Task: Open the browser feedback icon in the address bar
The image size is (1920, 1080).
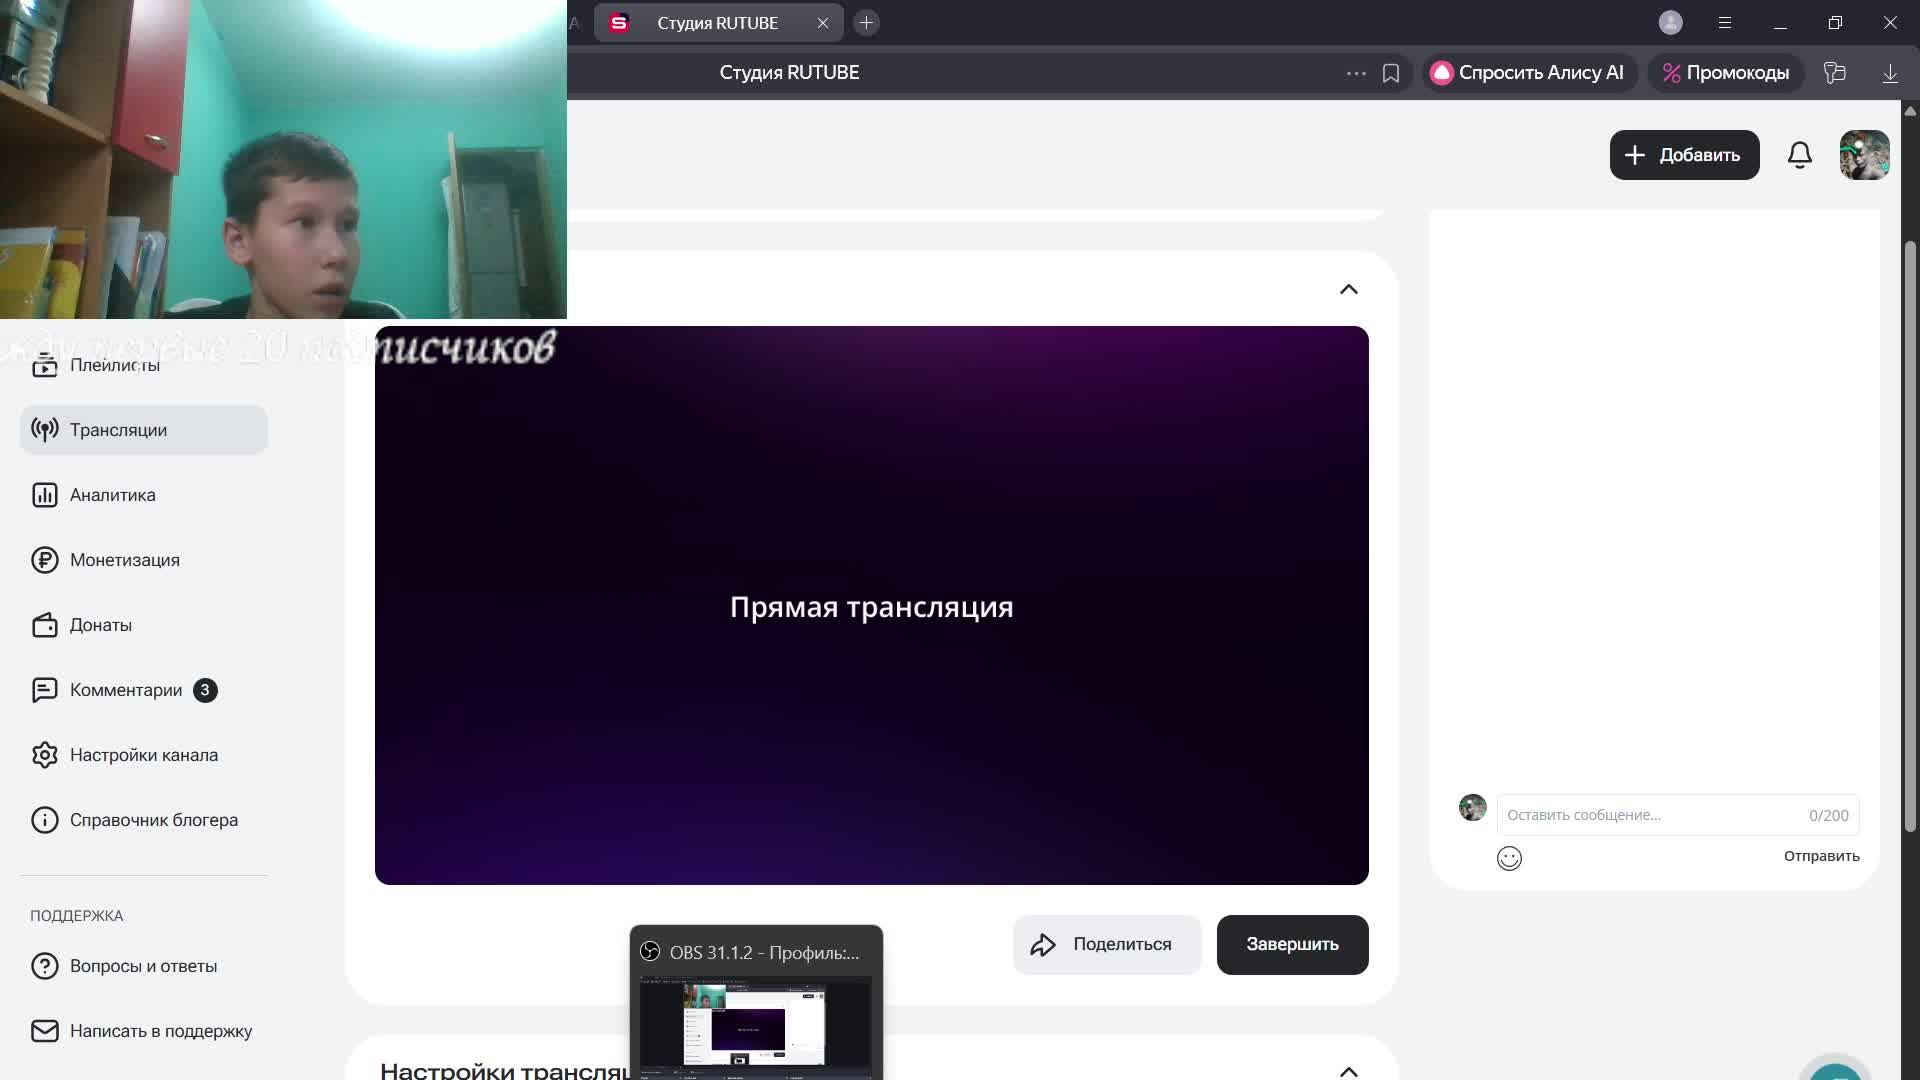Action: tap(1834, 73)
